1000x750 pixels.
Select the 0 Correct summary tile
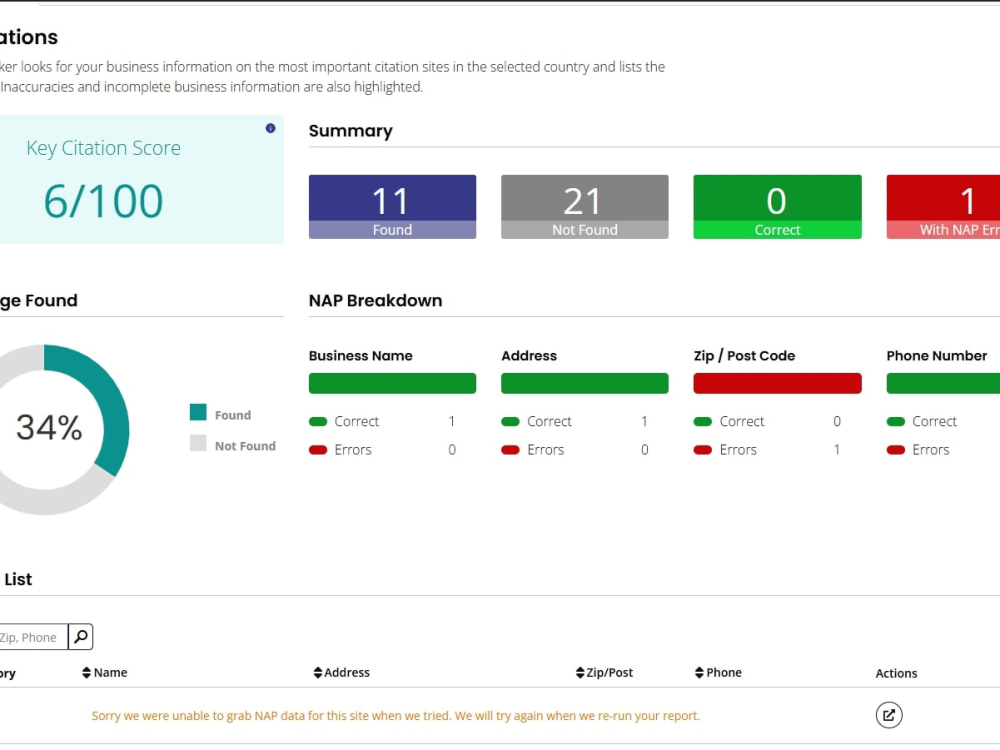[x=777, y=207]
